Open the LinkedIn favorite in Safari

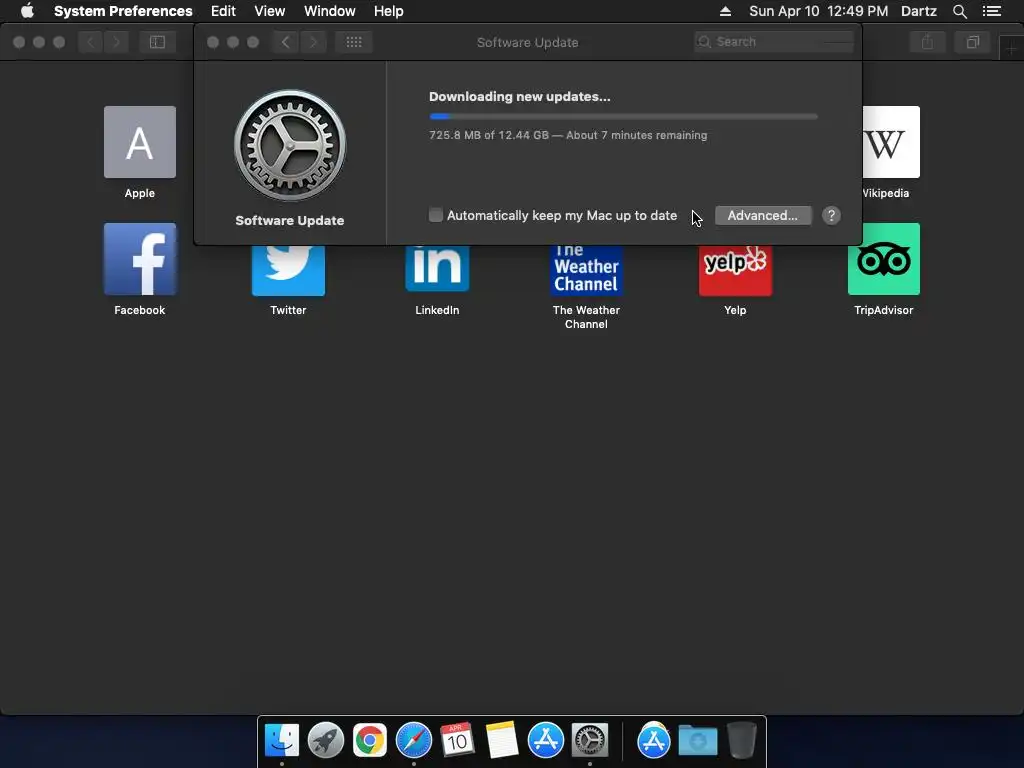[x=437, y=269]
